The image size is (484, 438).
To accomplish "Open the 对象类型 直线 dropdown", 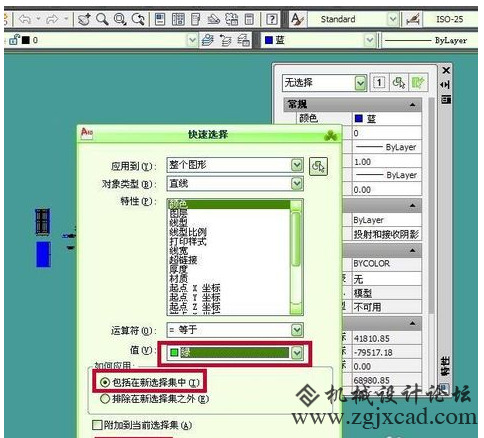I will tap(297, 184).
